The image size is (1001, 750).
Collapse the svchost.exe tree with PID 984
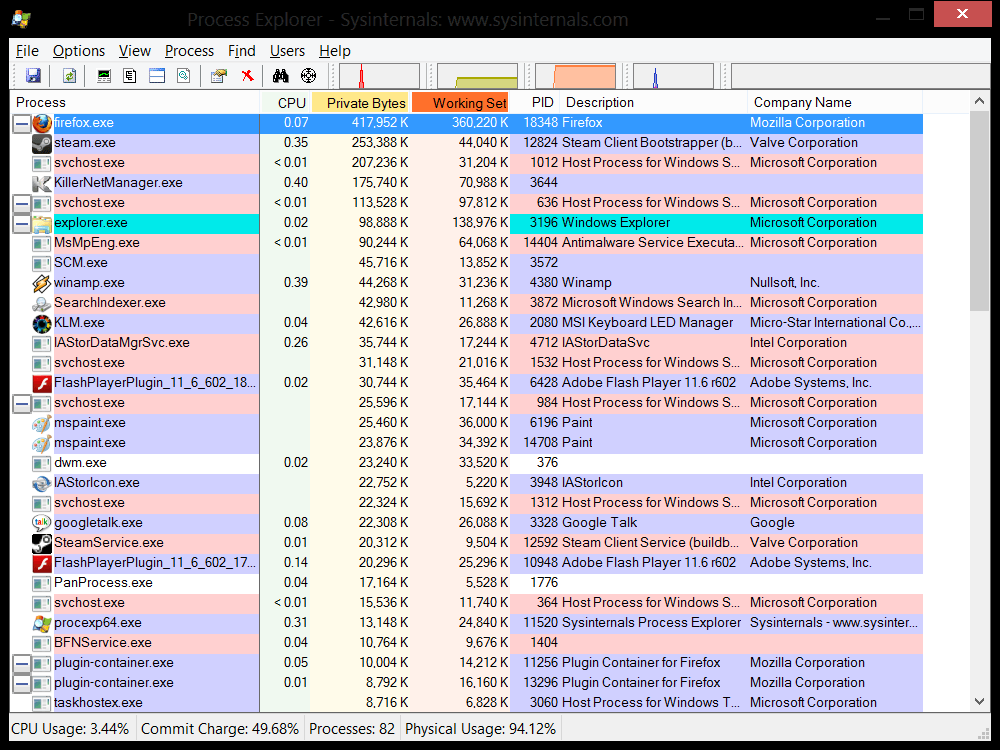click(22, 403)
